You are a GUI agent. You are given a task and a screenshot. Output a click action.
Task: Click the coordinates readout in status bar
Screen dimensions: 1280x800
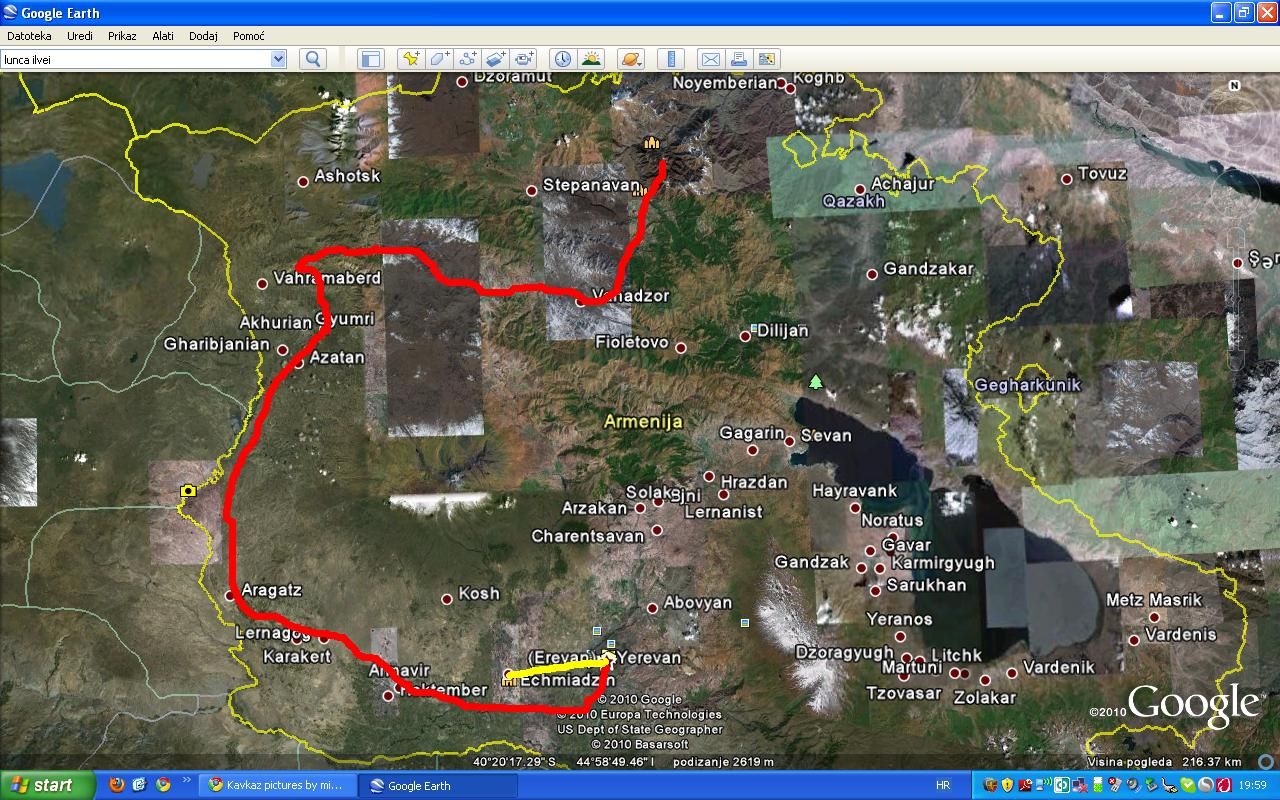[563, 762]
